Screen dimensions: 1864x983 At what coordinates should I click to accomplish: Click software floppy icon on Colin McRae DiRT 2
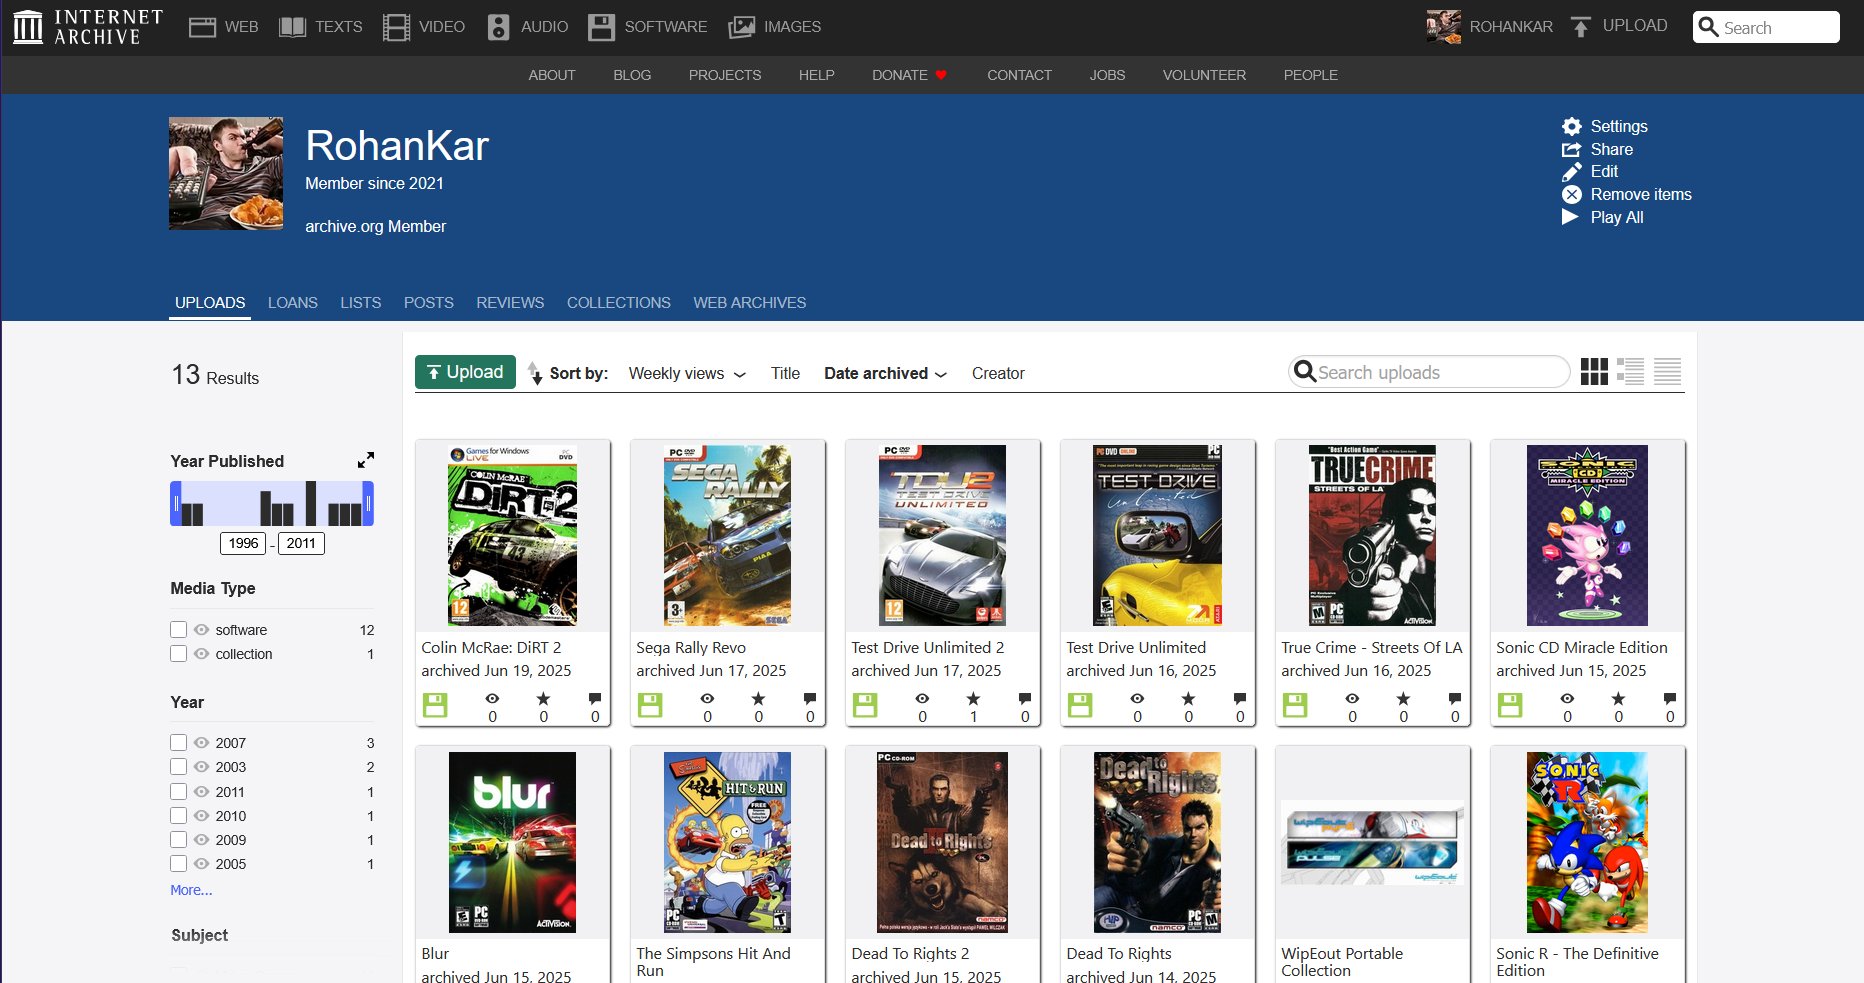[435, 705]
